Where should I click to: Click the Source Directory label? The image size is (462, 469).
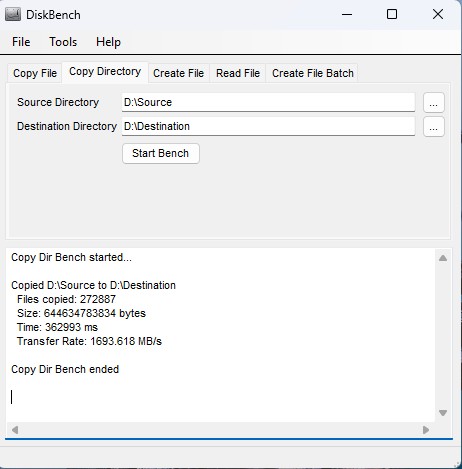pos(58,102)
